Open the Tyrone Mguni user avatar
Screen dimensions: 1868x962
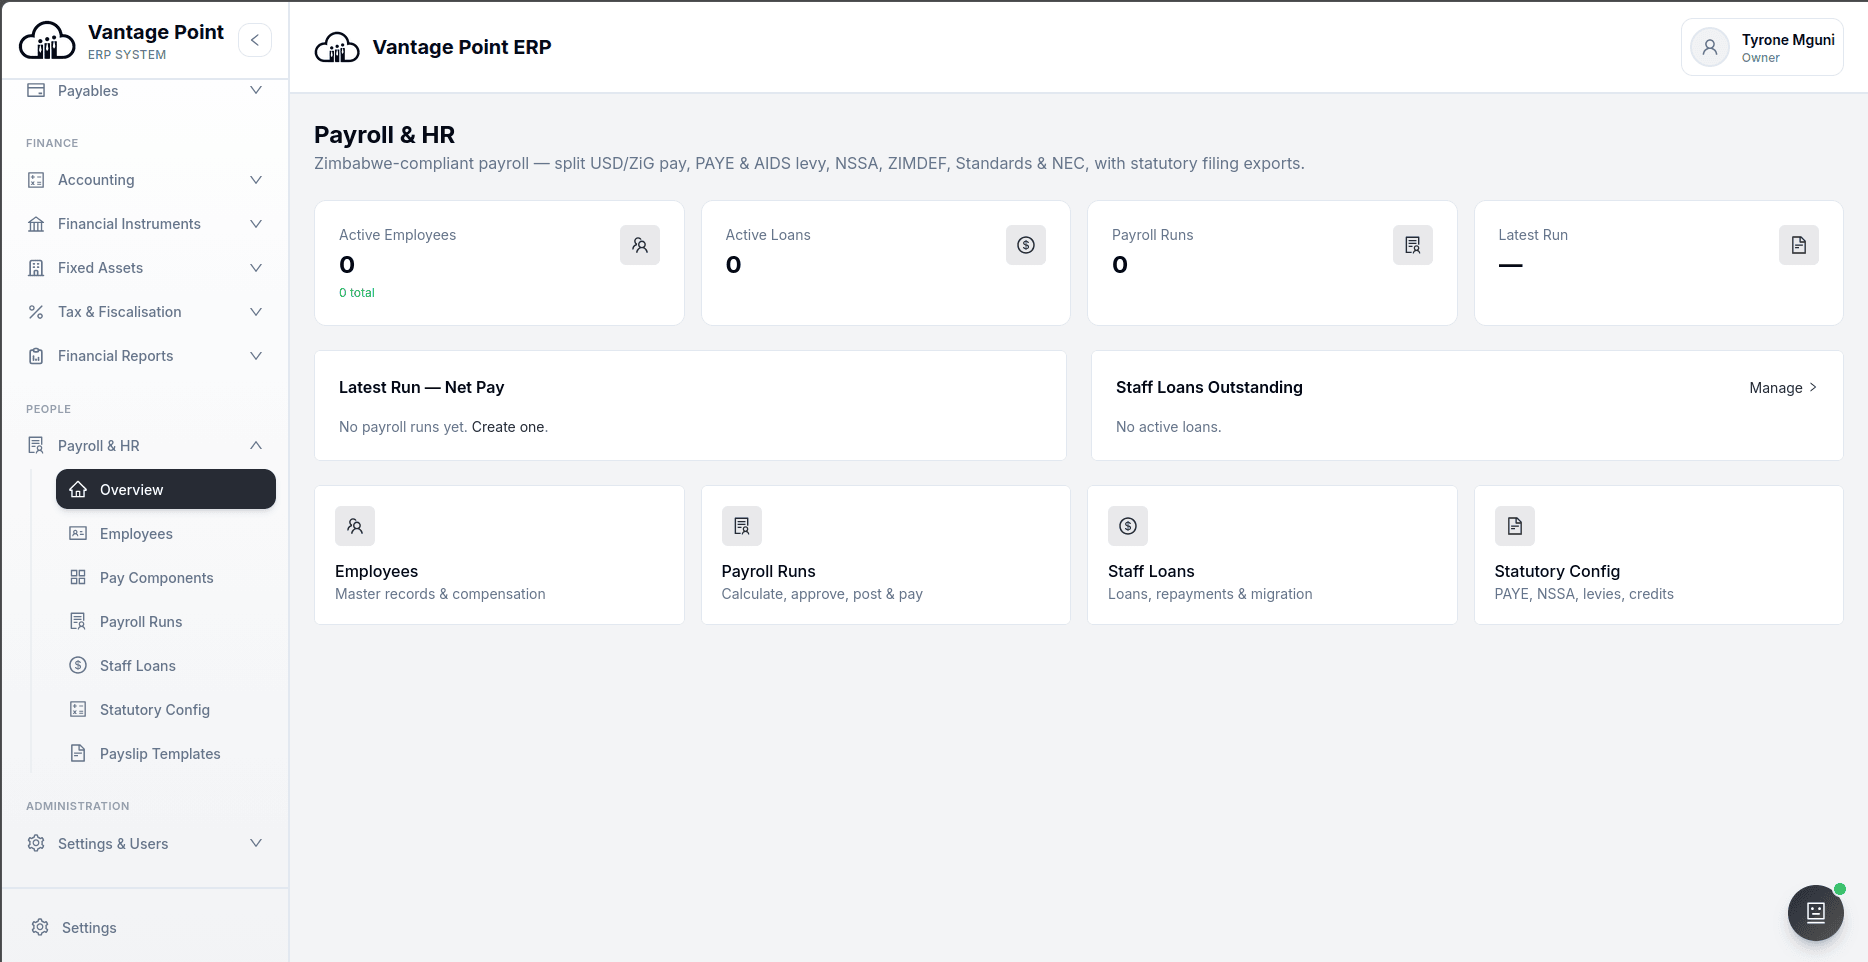[1710, 47]
